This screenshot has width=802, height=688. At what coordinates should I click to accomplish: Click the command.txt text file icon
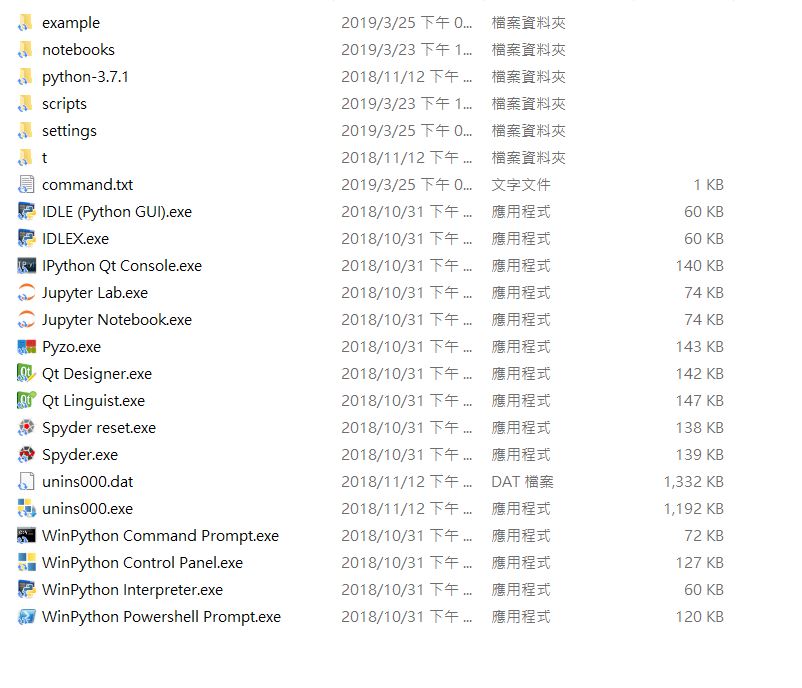[x=26, y=185]
